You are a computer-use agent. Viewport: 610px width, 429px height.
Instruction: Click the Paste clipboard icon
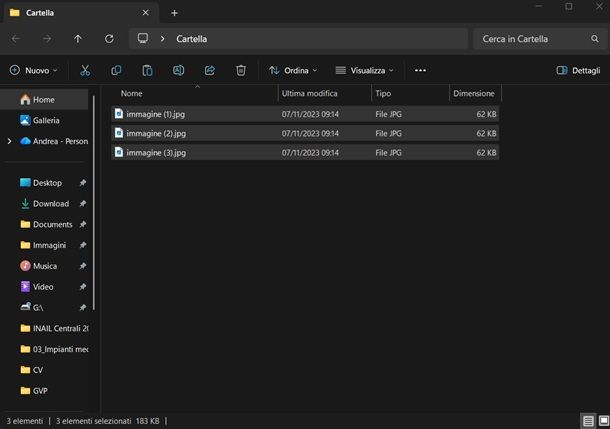[147, 70]
